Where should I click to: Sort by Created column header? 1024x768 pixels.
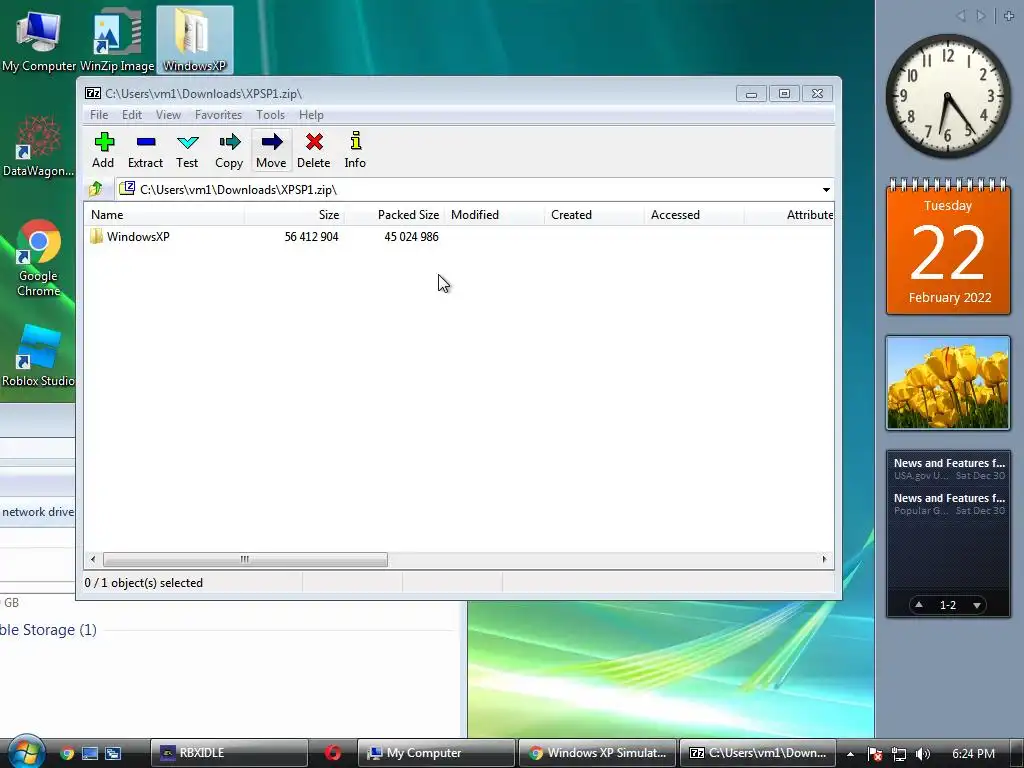coord(594,215)
